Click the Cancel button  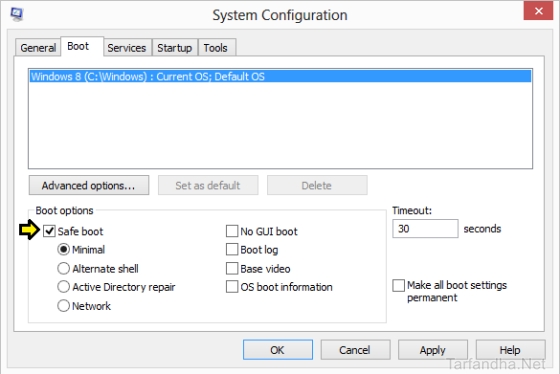(355, 350)
